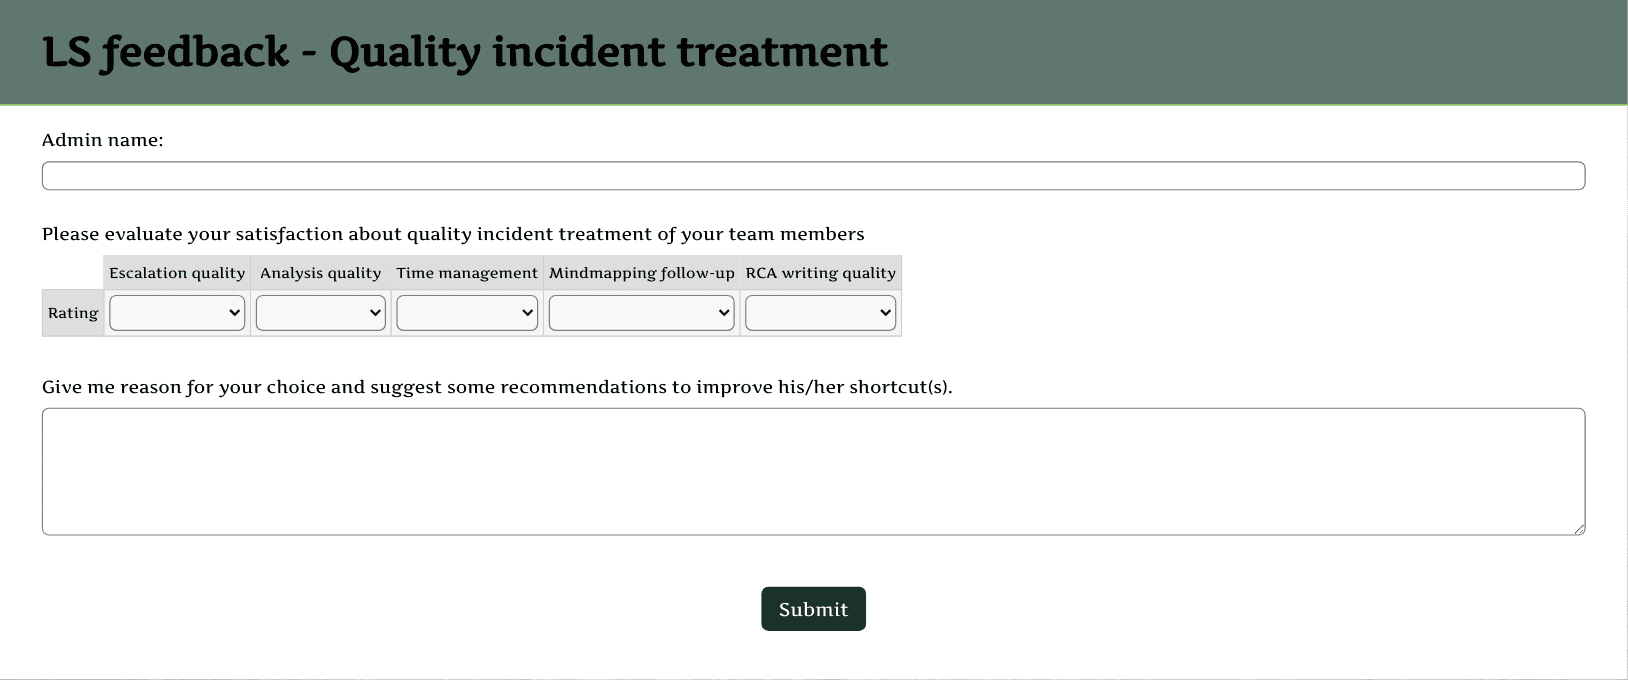Click the LS feedback page title
Screen dimensions: 1628x680
pos(465,52)
